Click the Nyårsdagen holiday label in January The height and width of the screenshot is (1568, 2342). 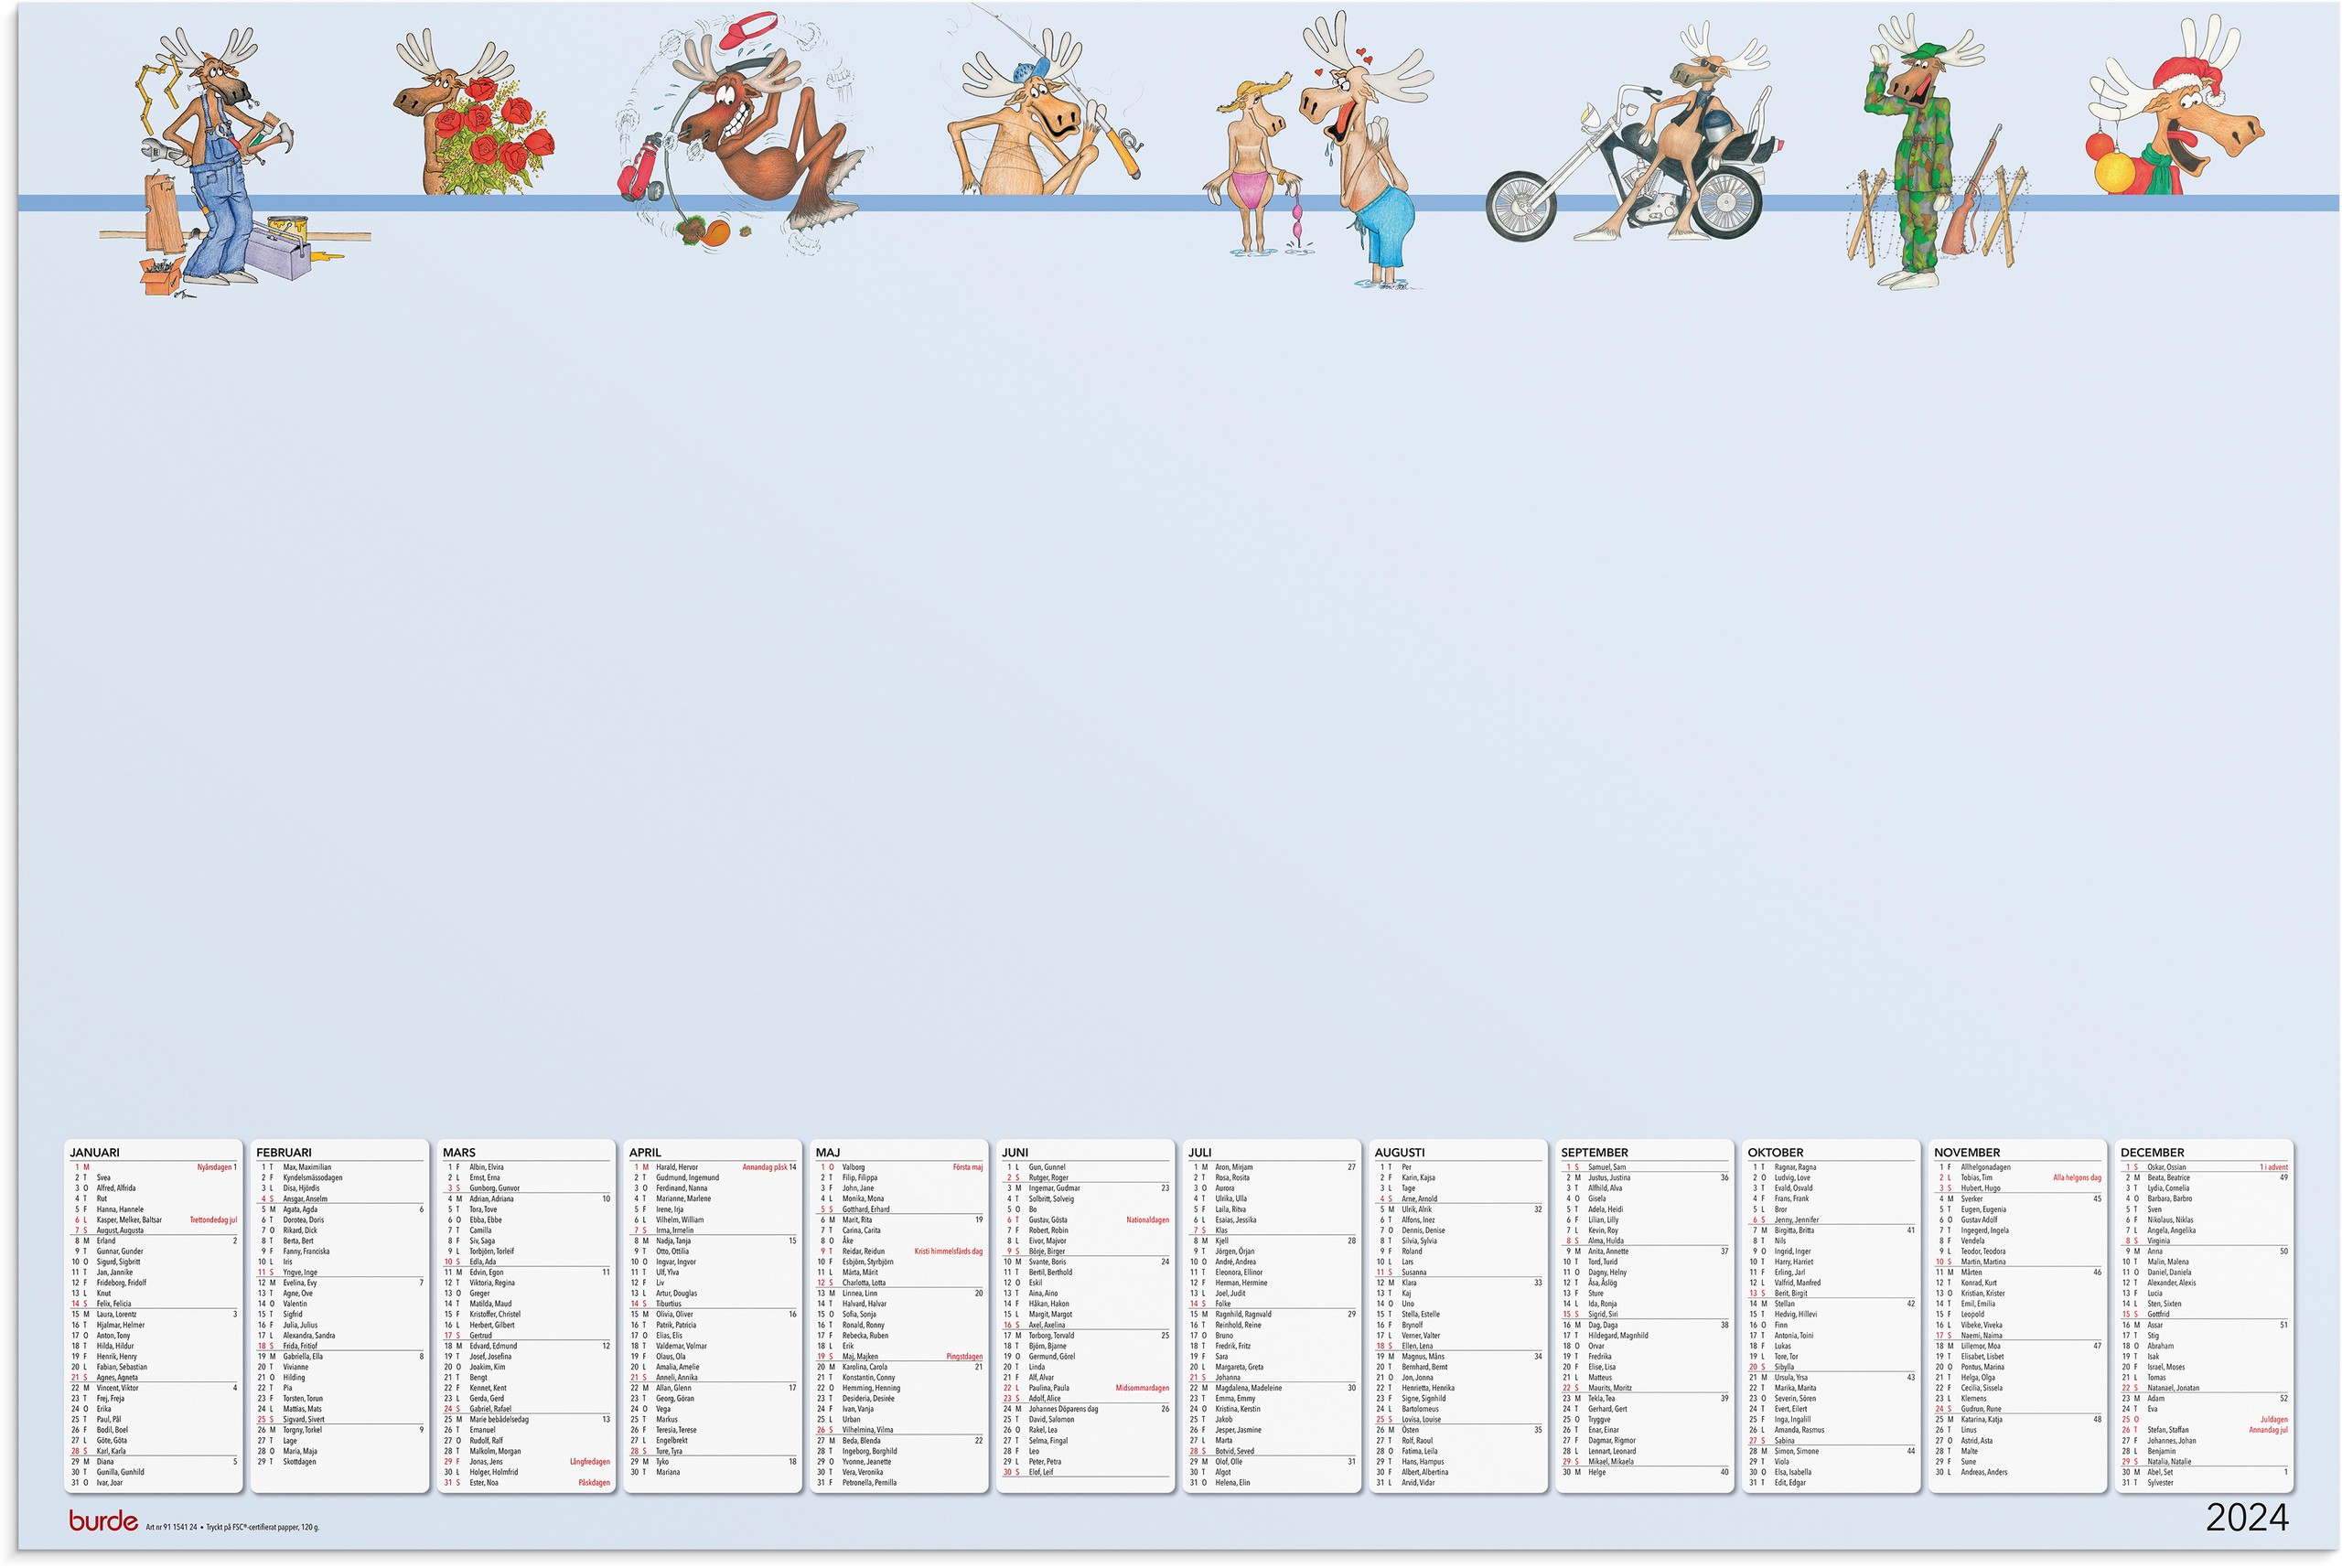(x=214, y=1167)
